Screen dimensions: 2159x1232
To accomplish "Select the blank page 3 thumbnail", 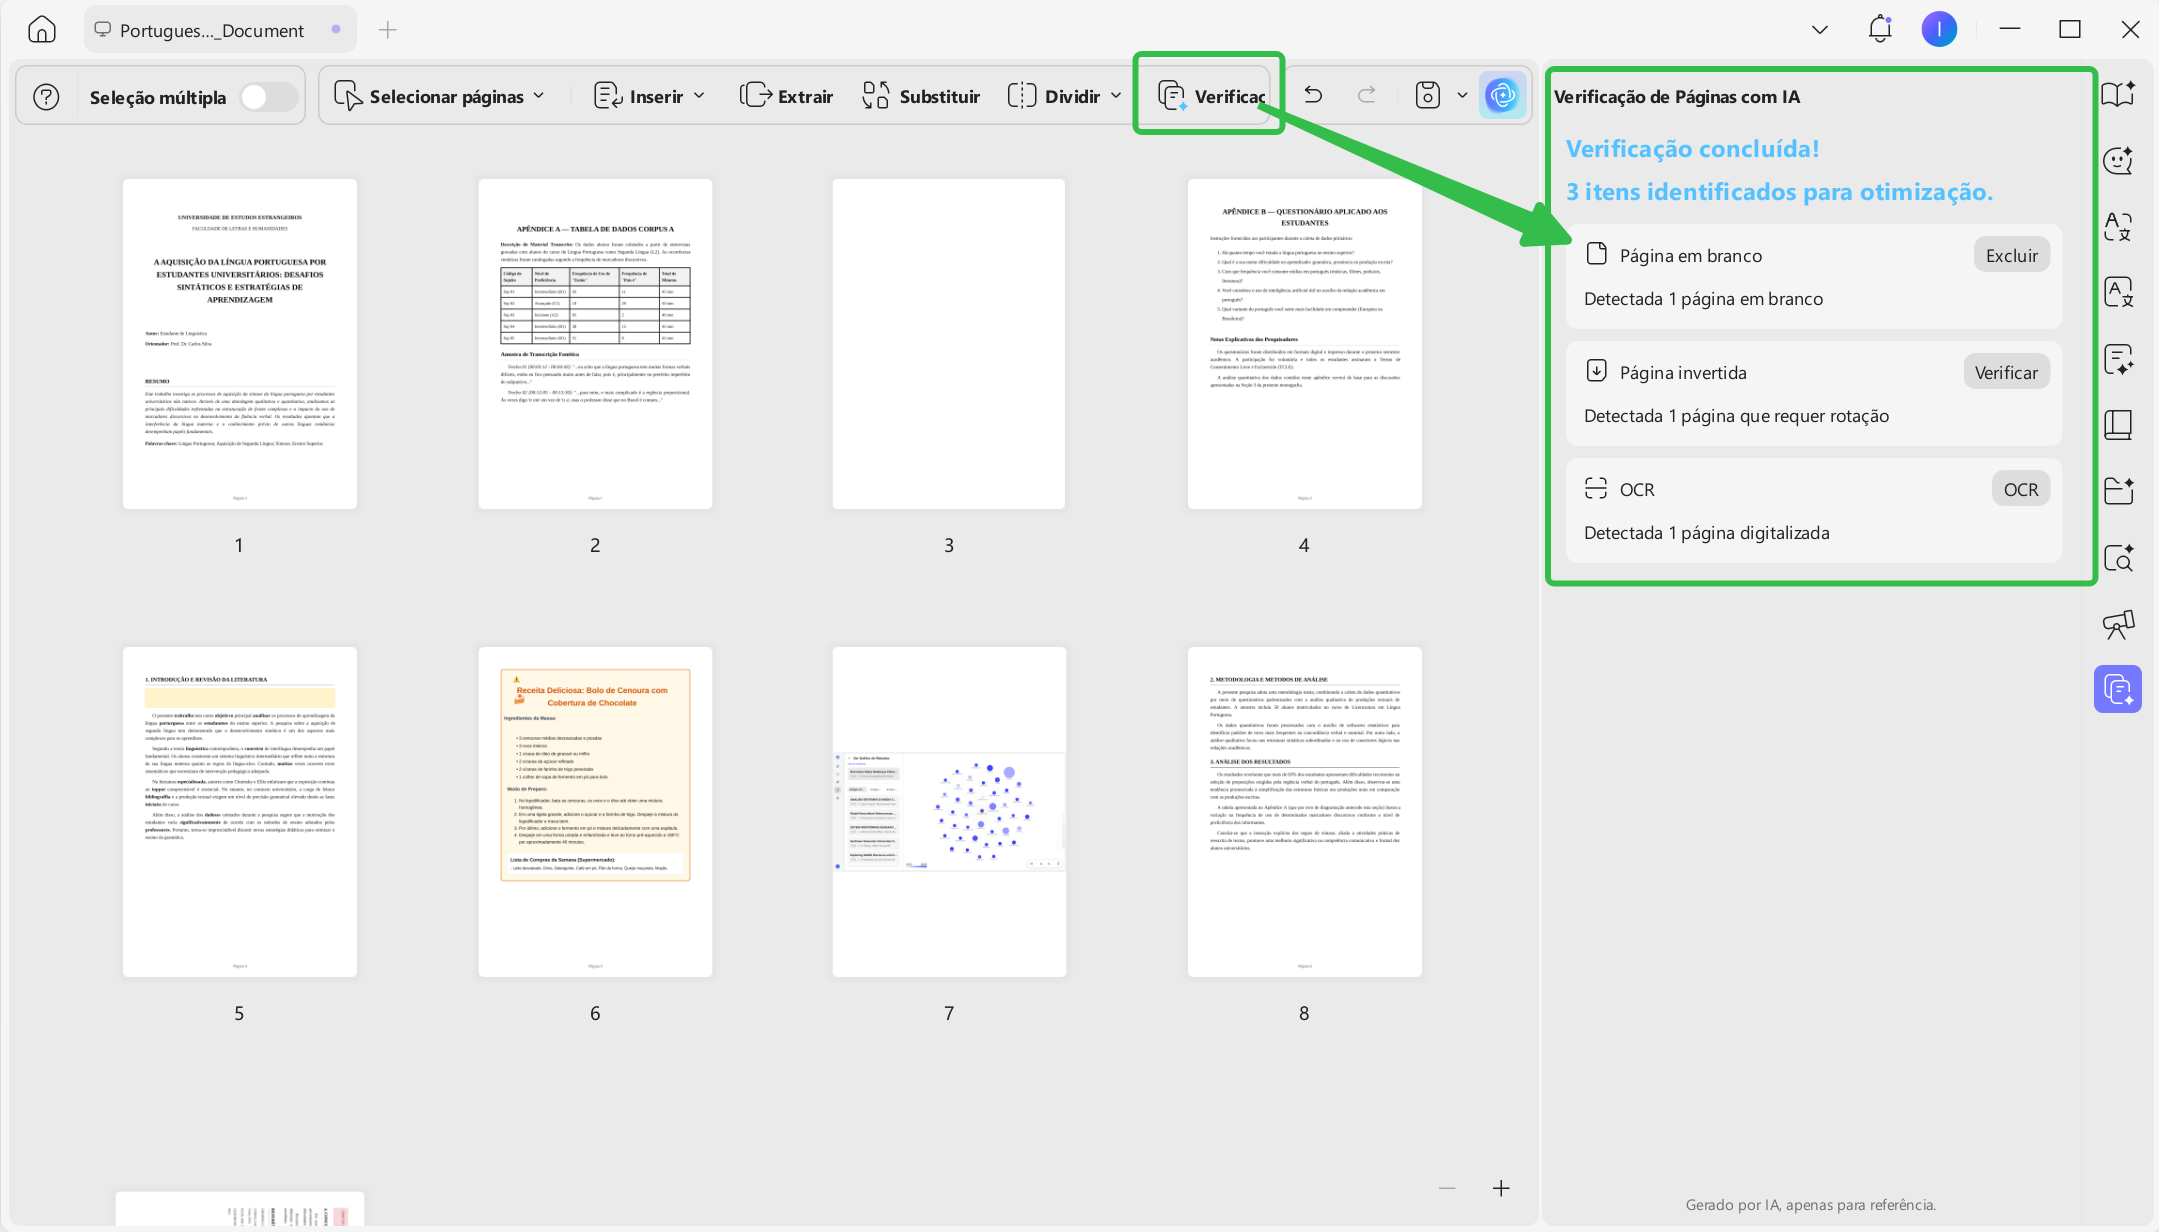I will point(949,344).
